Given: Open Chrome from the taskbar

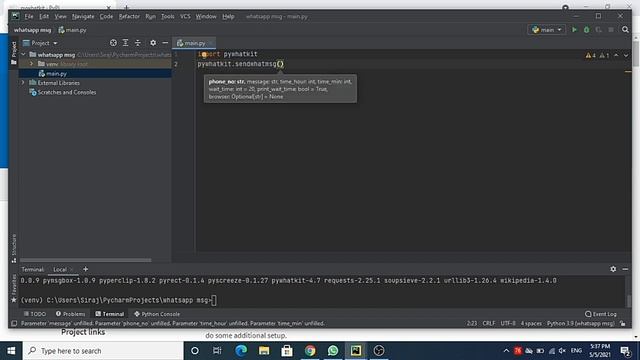Looking at the screenshot, I should [310, 351].
